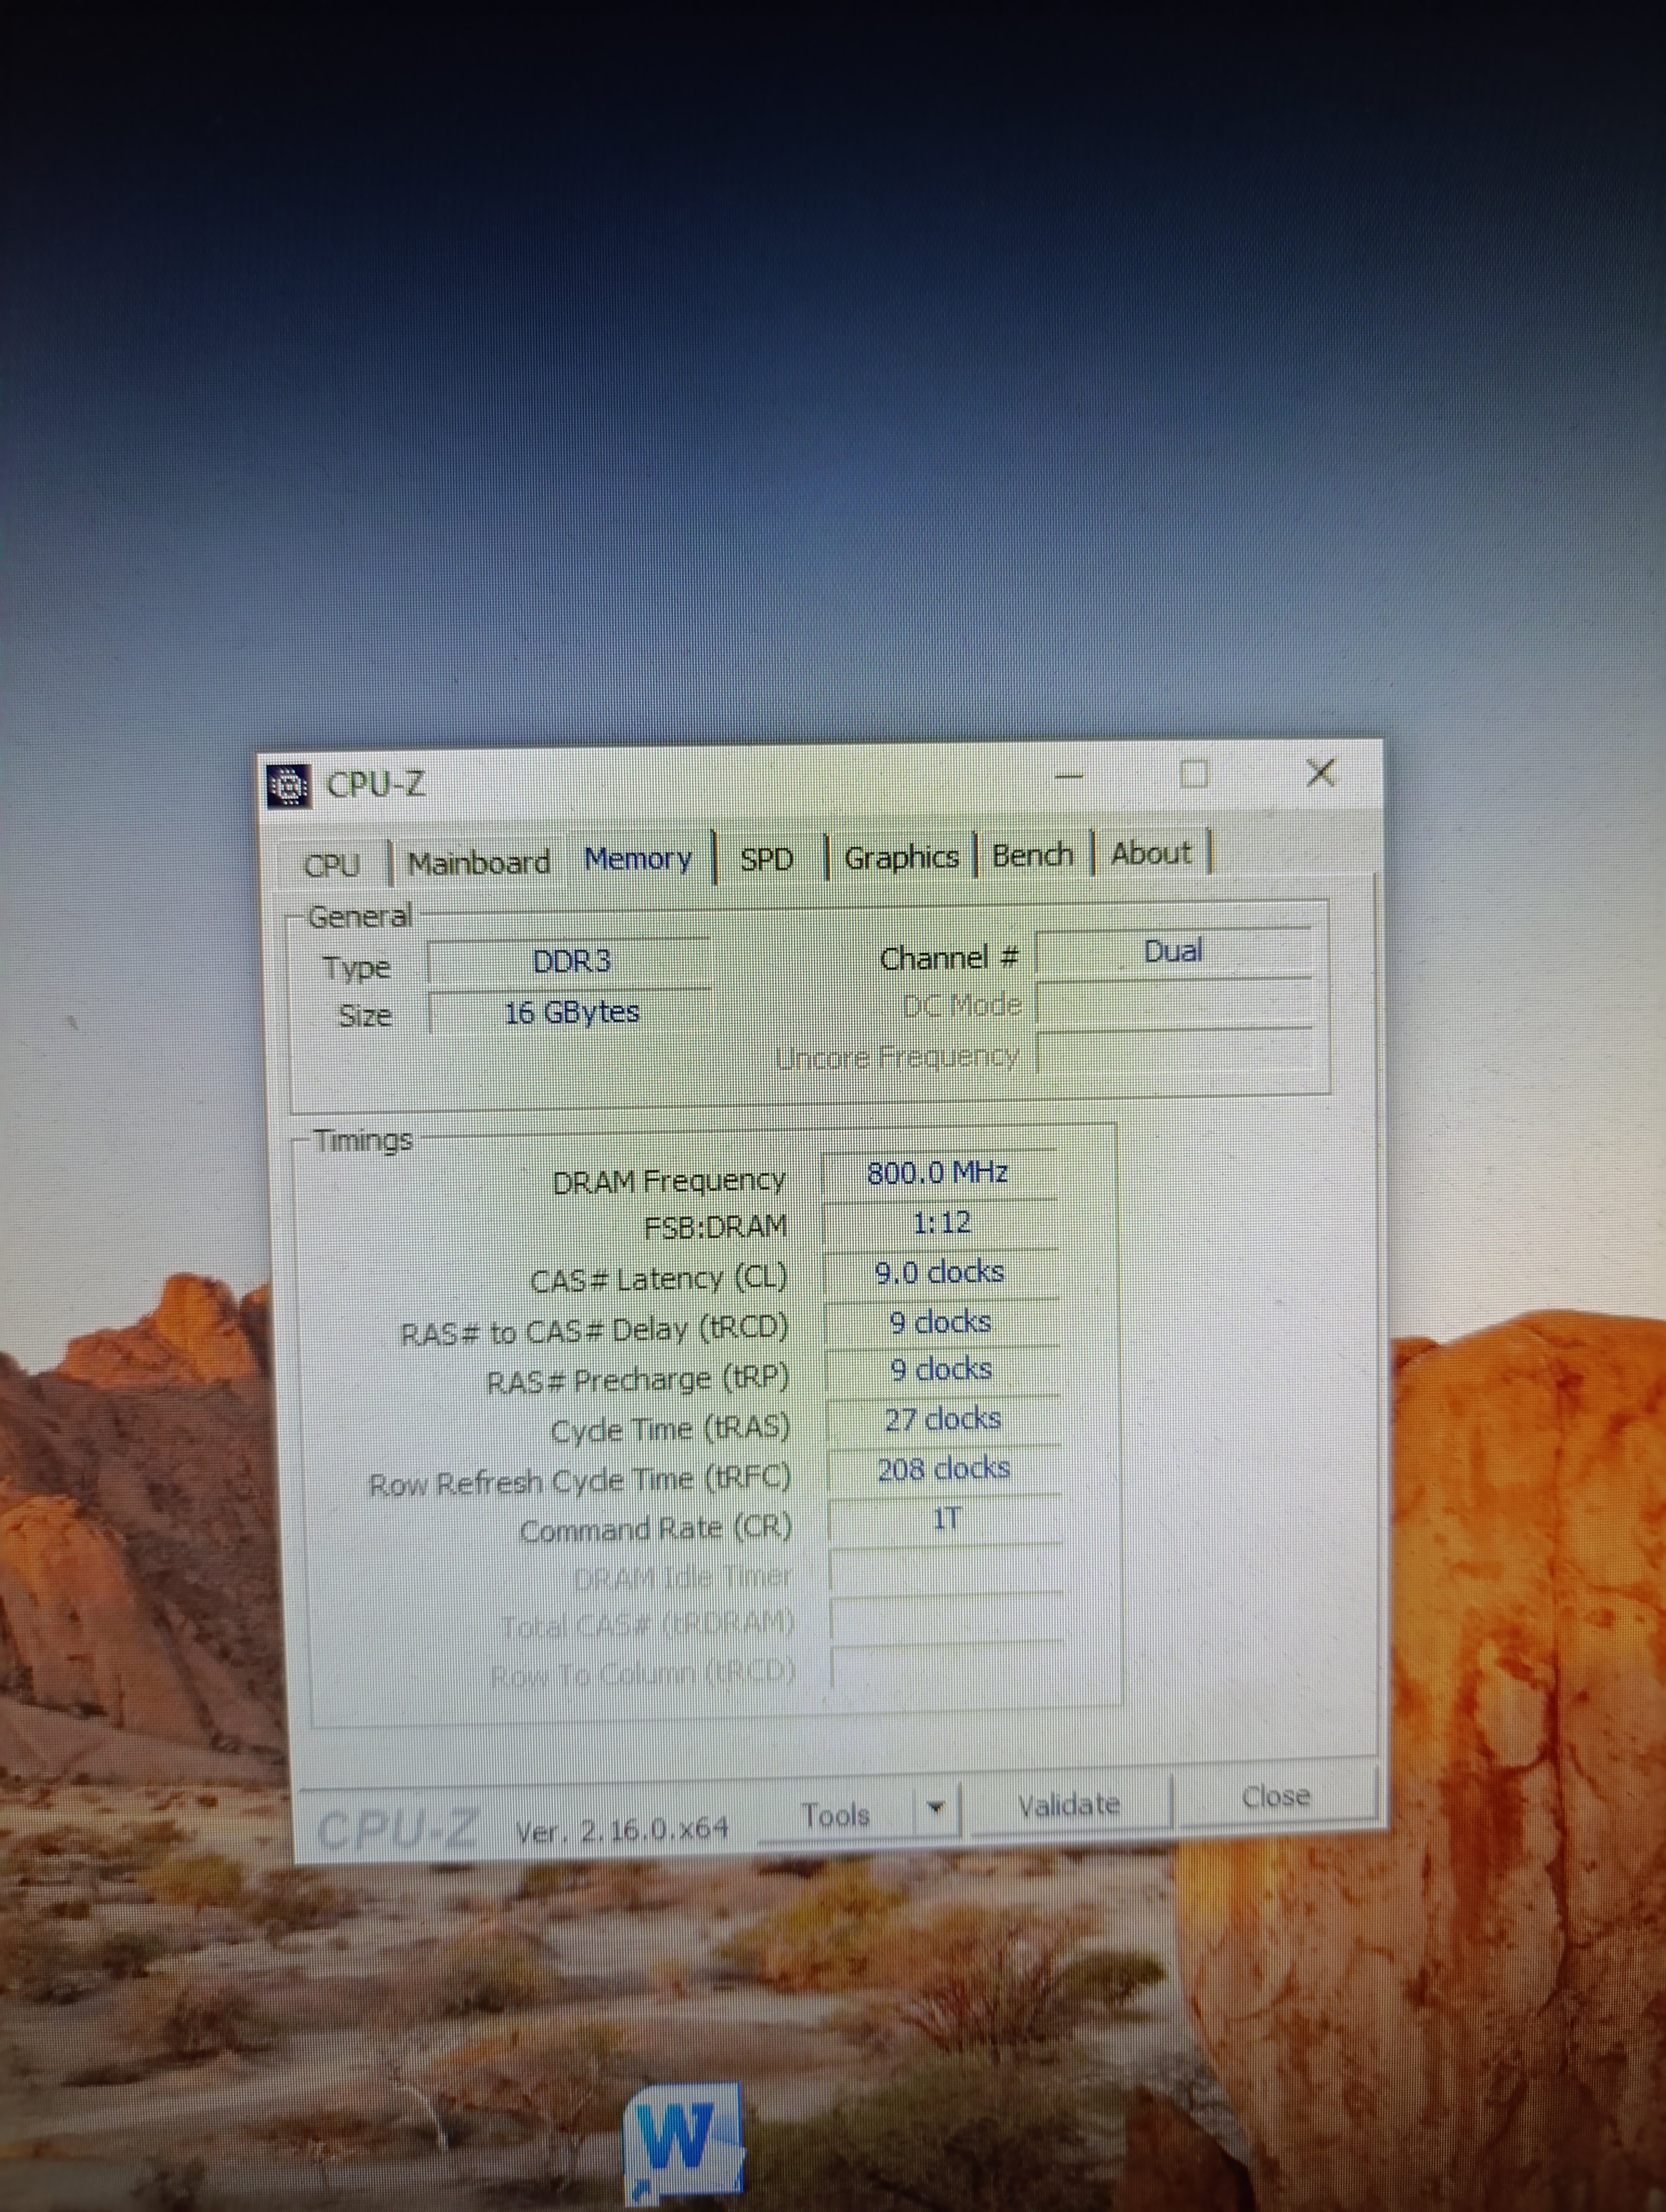Open the Graphics tab
The image size is (1666, 2212).
coord(901,857)
